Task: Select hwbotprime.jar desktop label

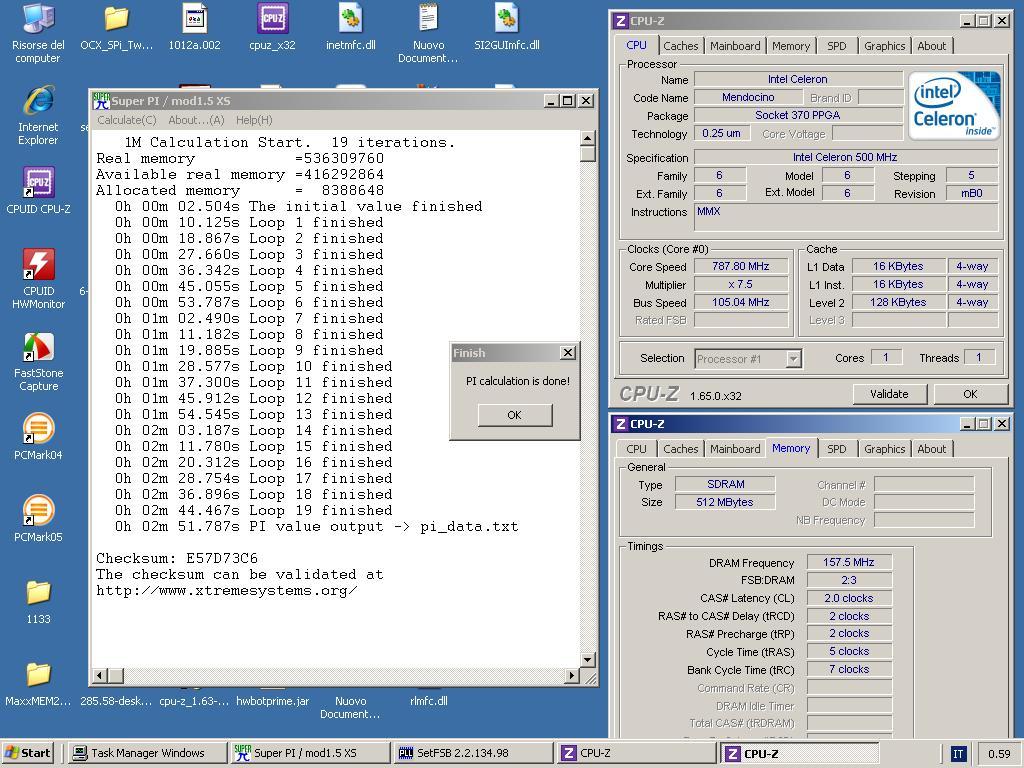Action: coord(272,701)
